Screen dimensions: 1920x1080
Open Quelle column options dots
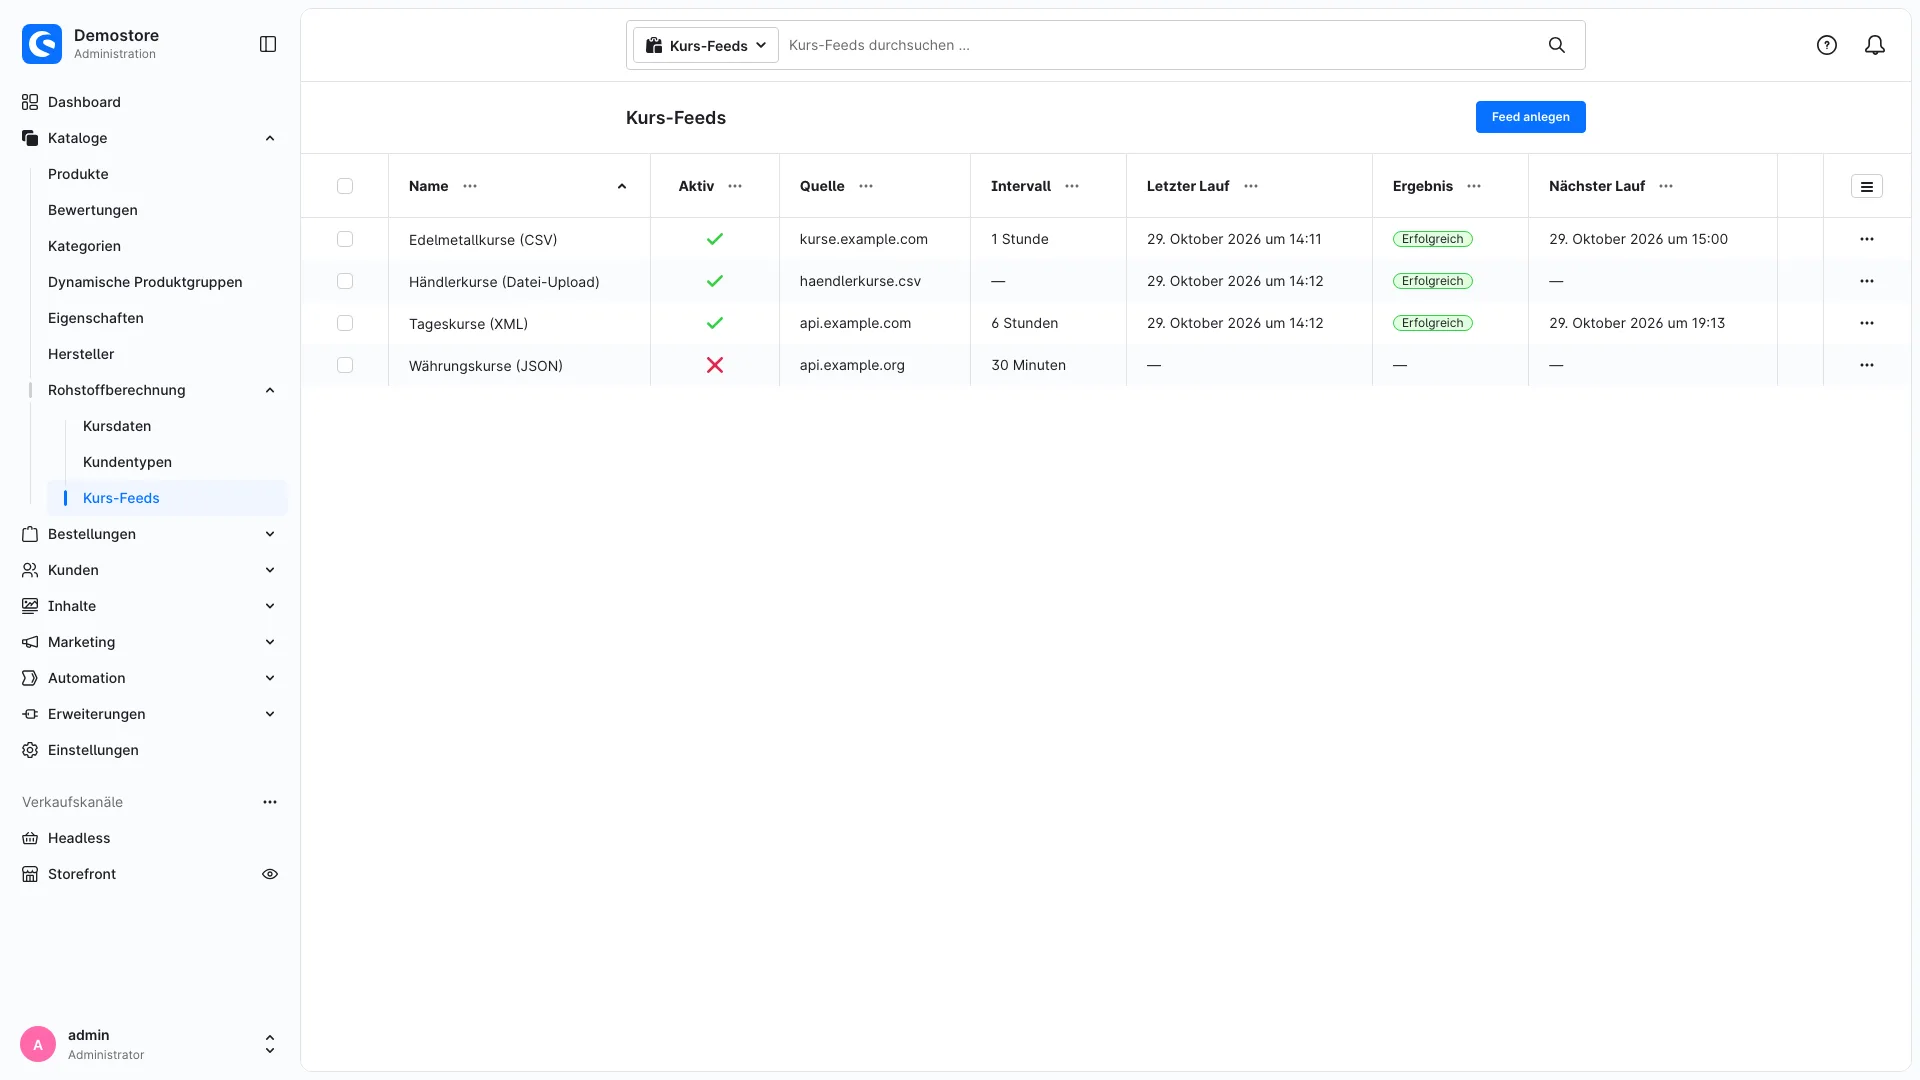coord(866,186)
